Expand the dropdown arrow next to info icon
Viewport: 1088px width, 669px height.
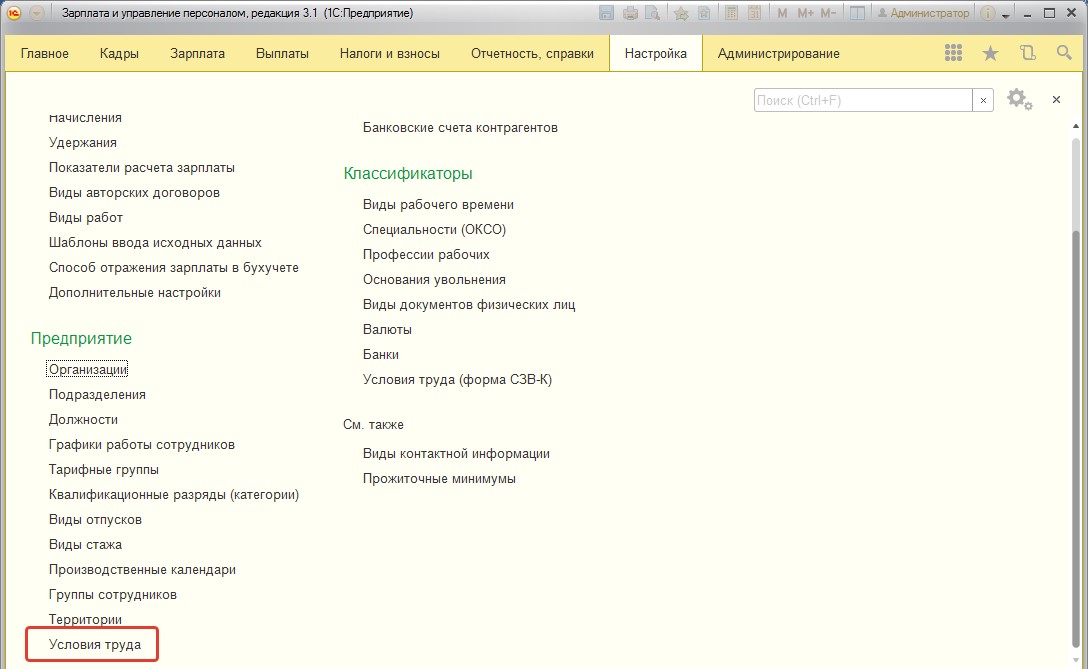1005,15
